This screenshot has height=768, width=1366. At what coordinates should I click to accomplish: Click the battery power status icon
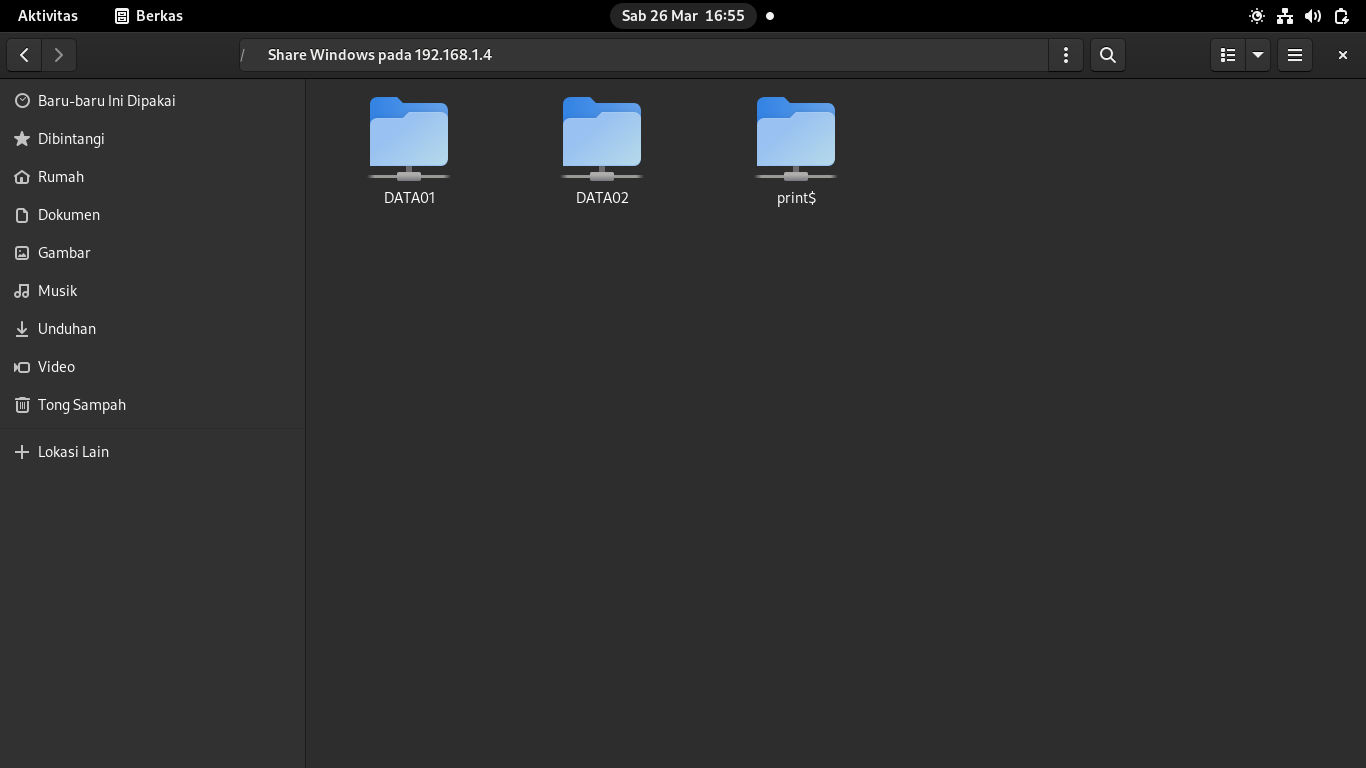1341,16
